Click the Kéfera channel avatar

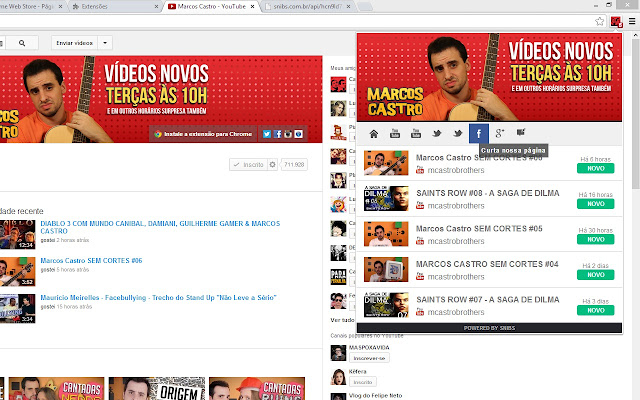(338, 377)
